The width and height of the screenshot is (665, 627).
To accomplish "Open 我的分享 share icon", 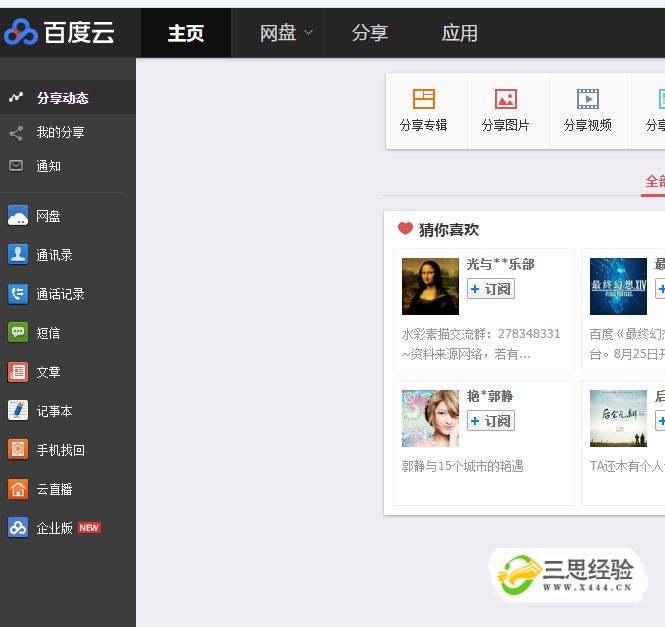I will [16, 133].
